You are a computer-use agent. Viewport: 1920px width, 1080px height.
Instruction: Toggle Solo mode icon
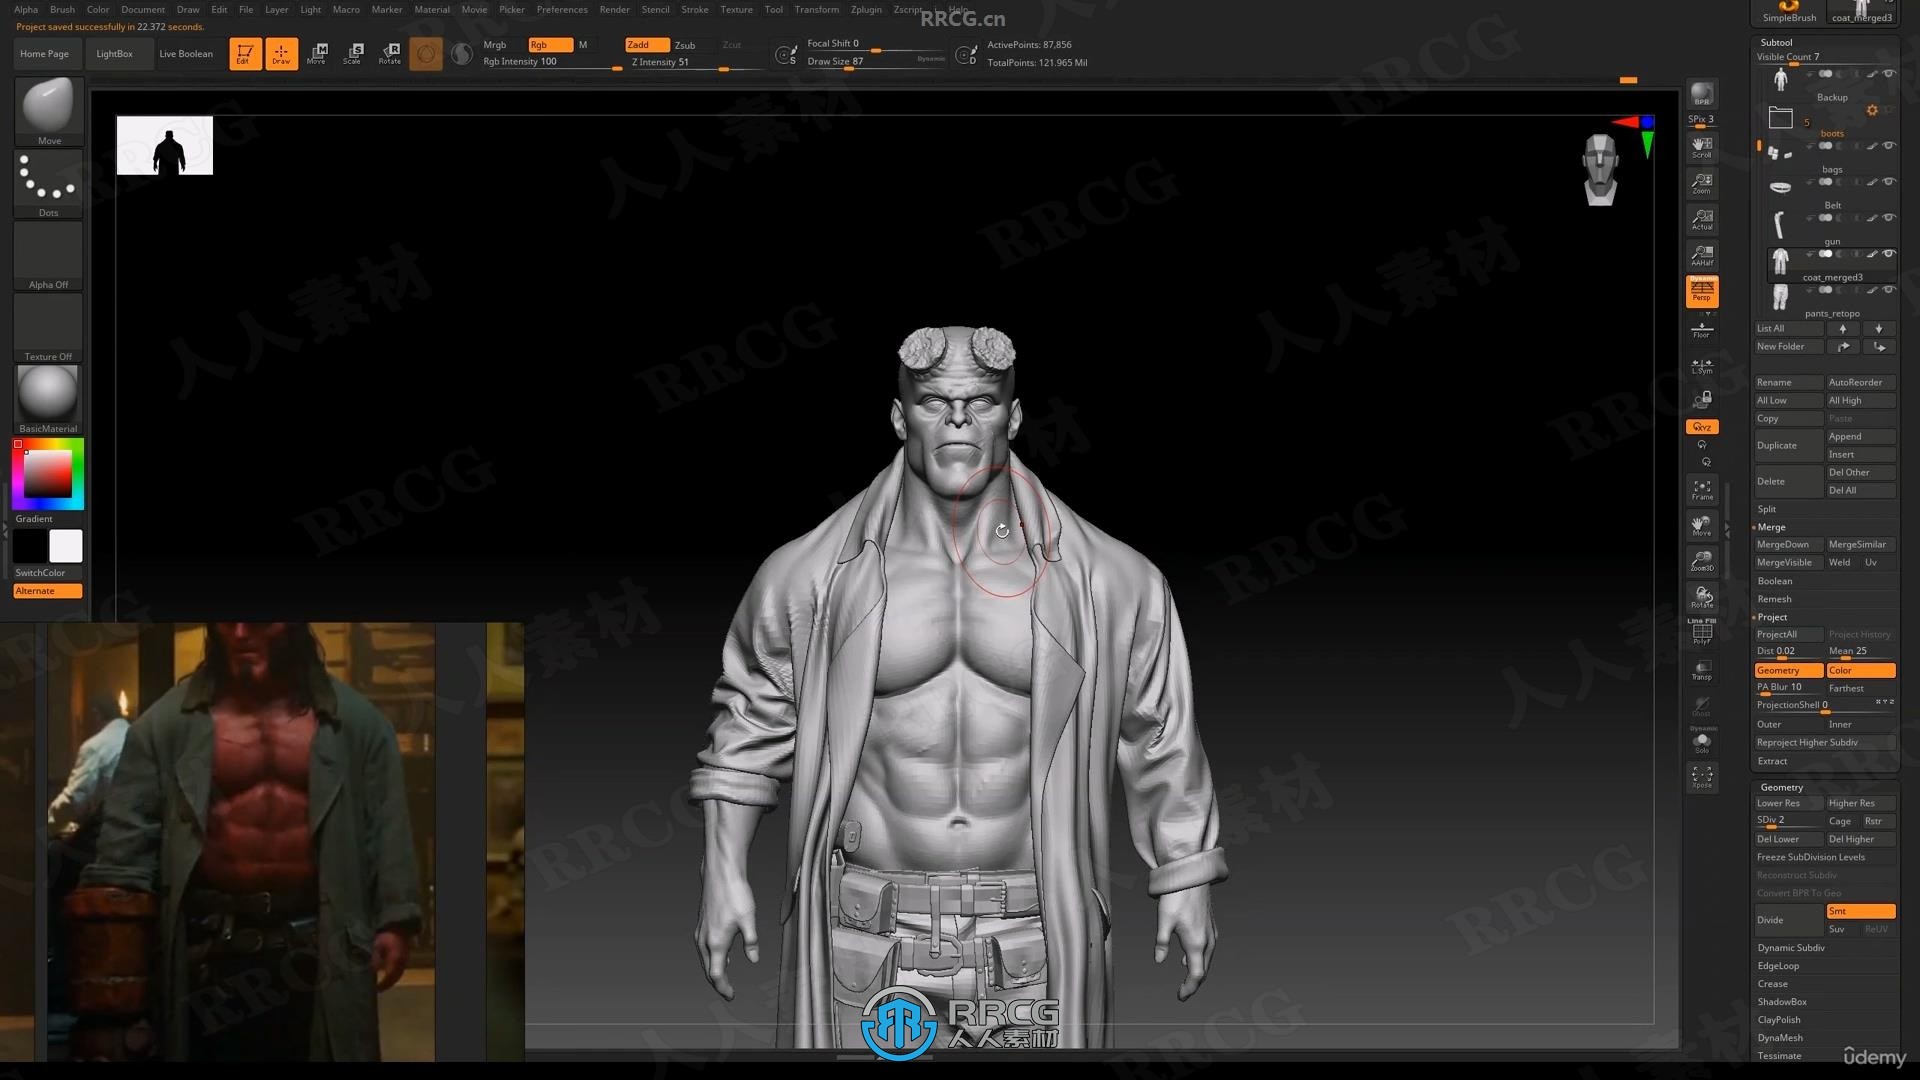coord(1701,743)
